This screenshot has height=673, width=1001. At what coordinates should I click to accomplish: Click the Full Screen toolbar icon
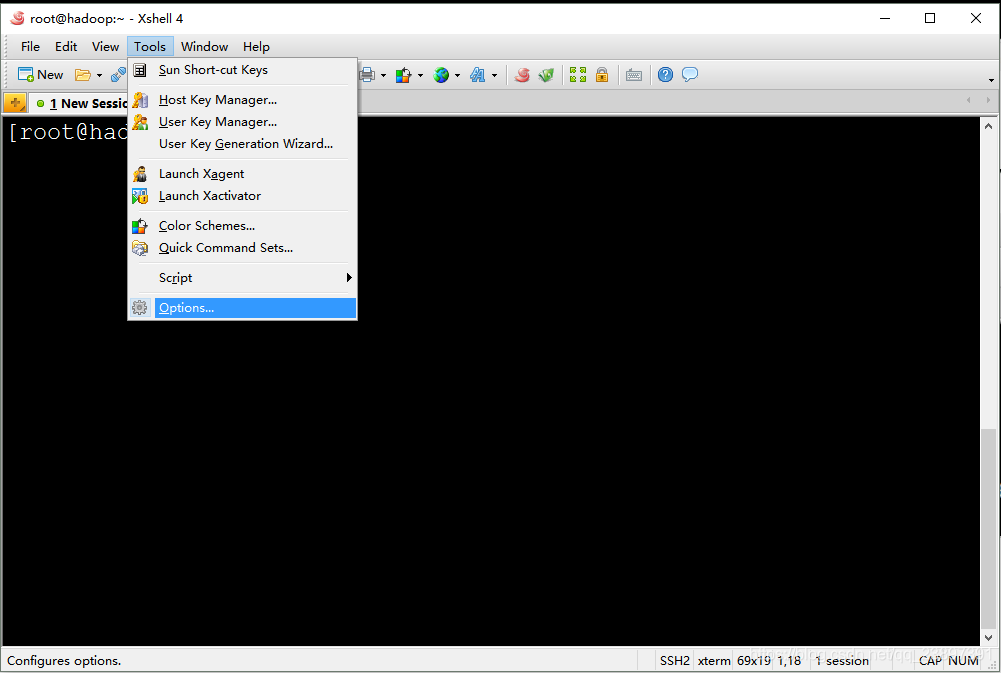[578, 75]
